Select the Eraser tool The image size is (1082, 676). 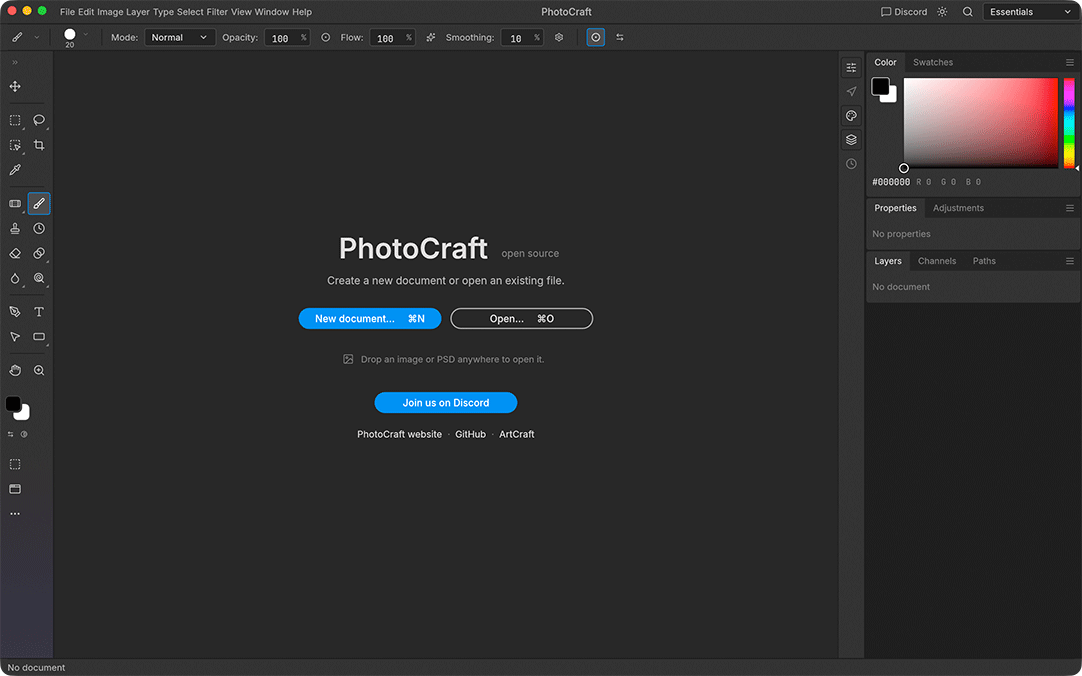14,253
